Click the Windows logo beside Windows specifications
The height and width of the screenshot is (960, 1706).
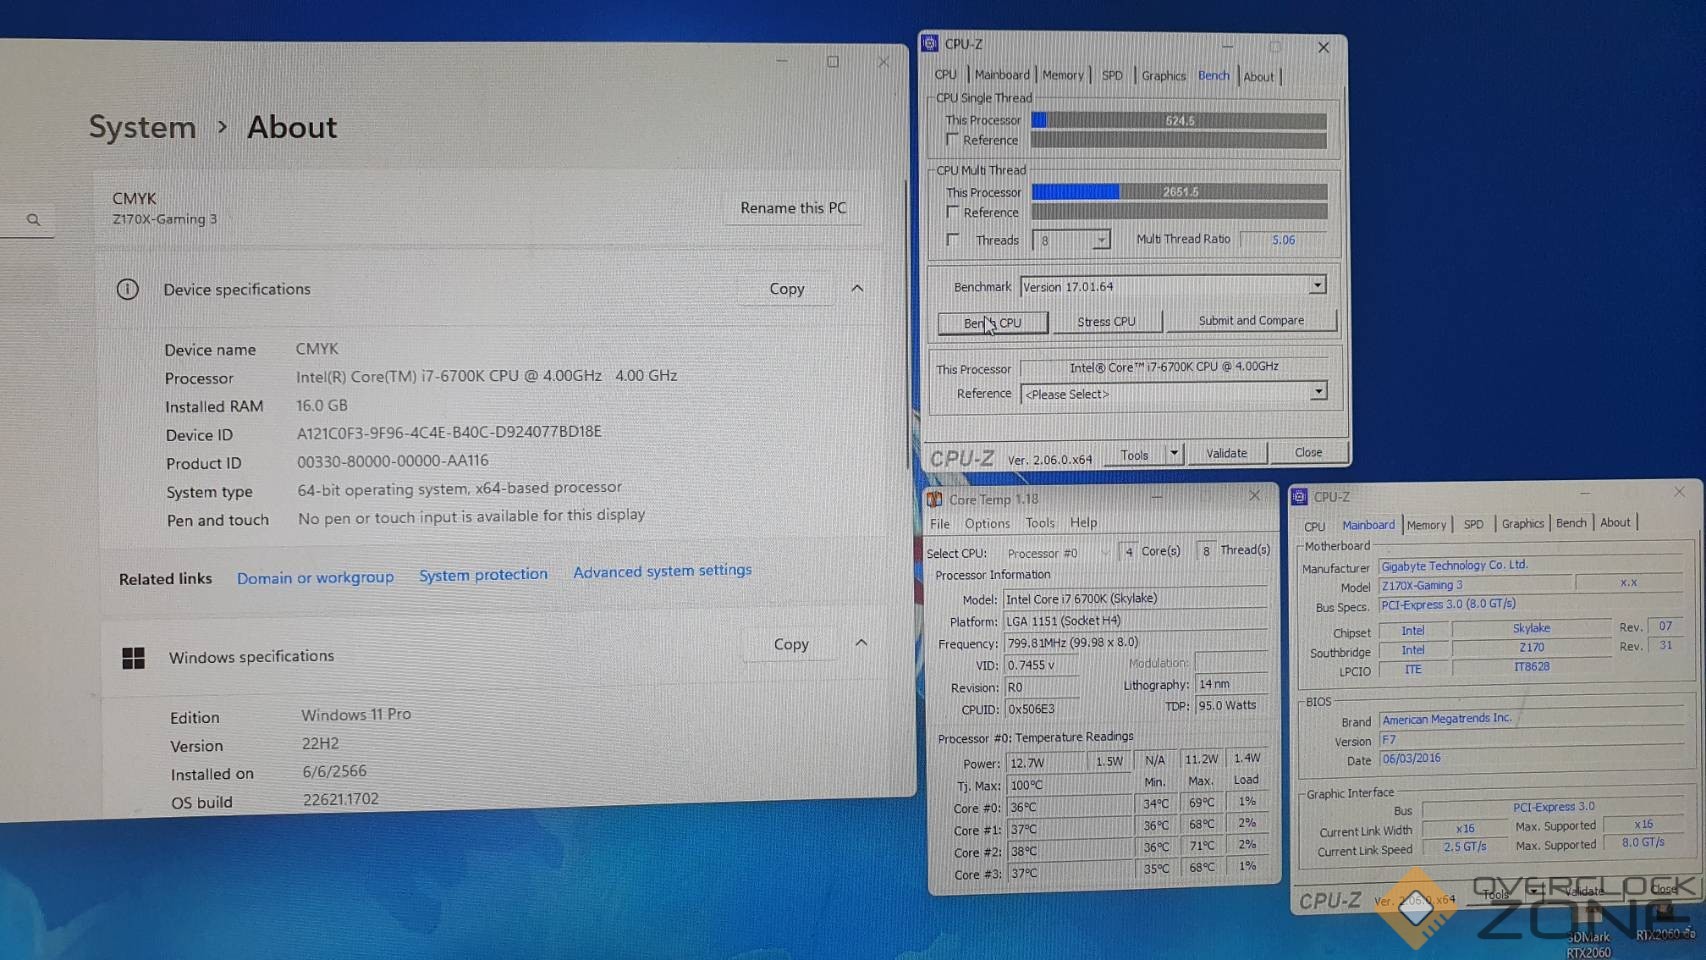click(133, 657)
